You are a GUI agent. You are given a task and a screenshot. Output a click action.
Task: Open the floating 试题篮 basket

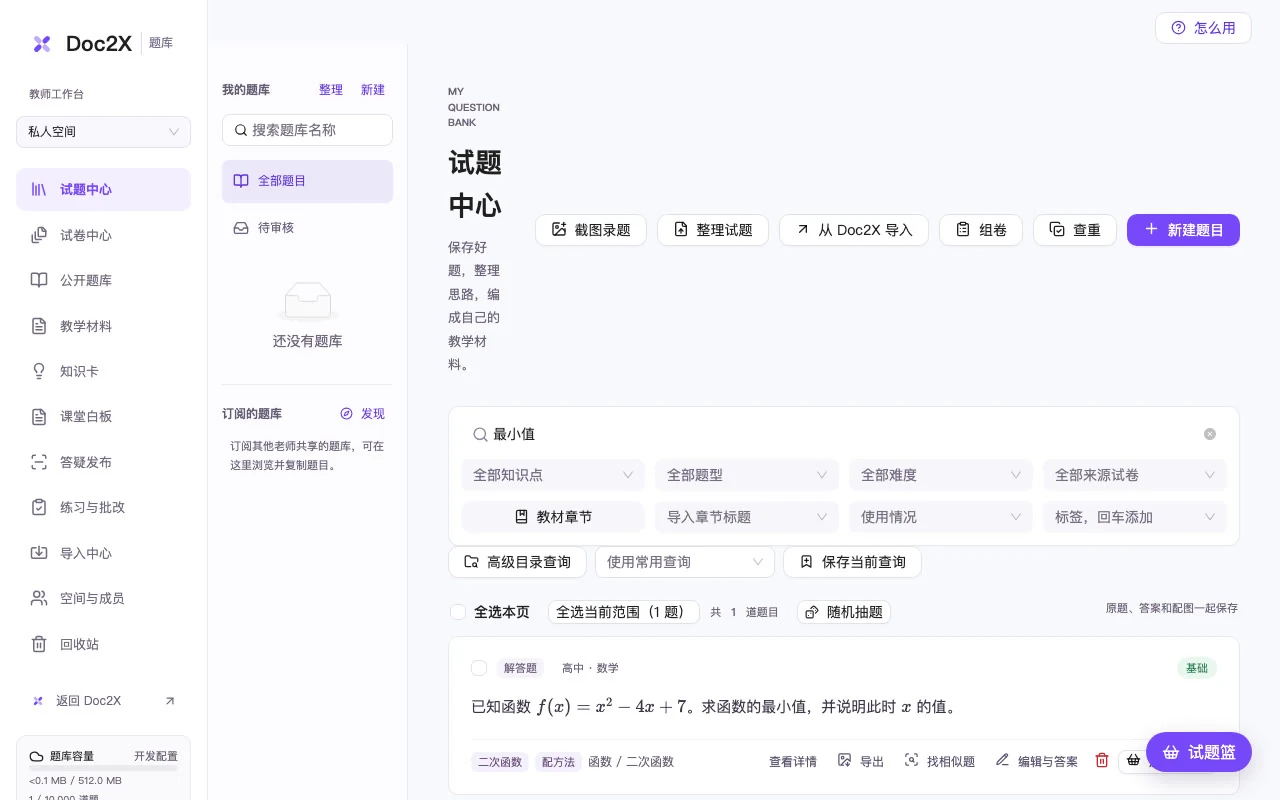pyautogui.click(x=1199, y=752)
